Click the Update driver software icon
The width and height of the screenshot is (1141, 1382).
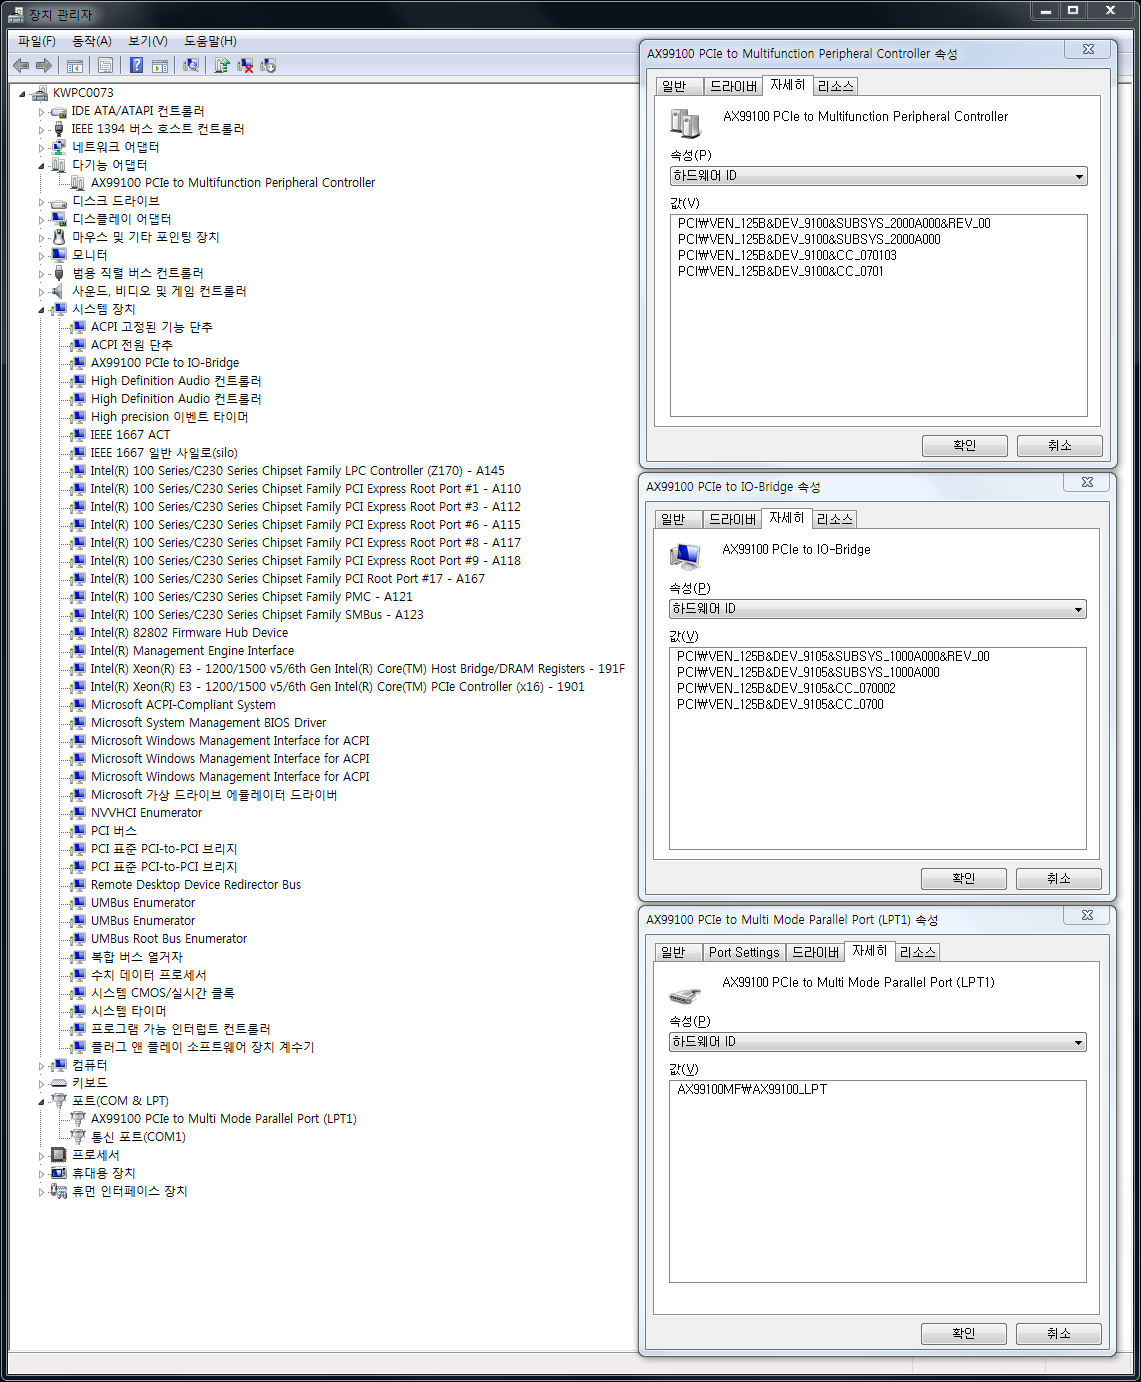click(x=222, y=65)
